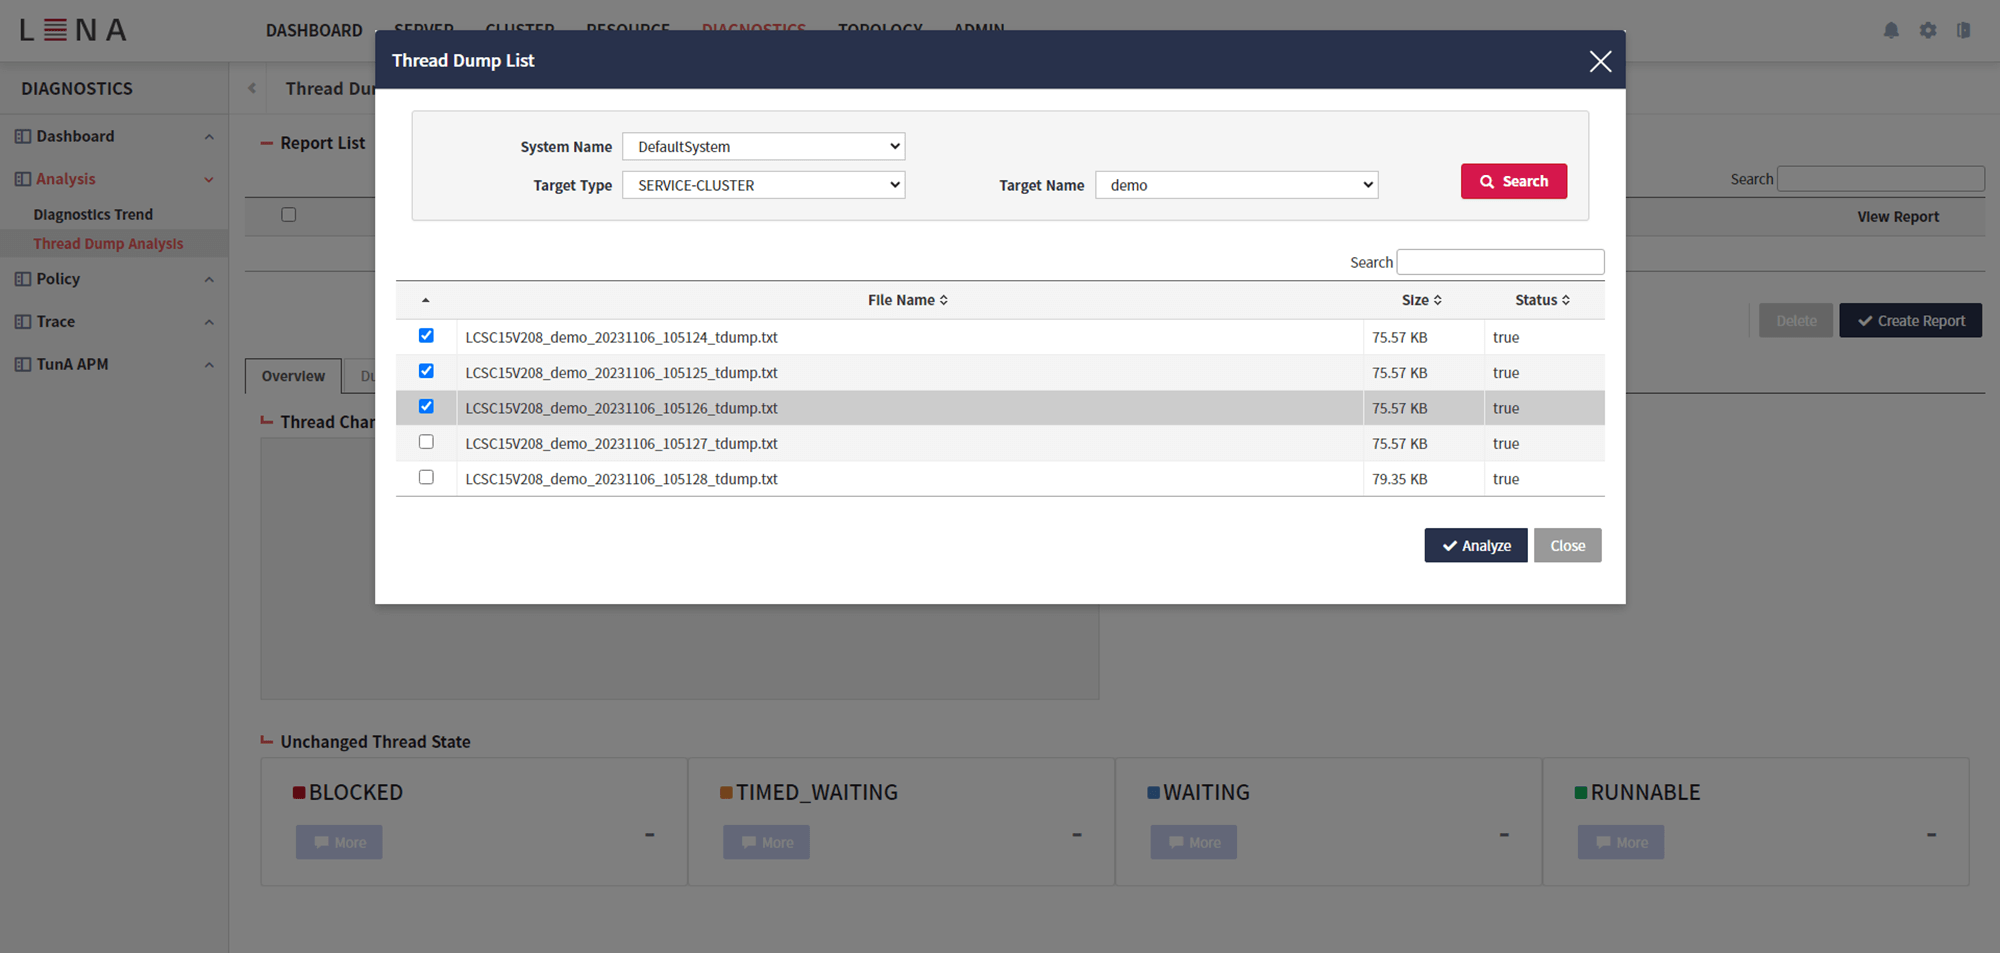Open the DIAGNOSTICS menu
The height and width of the screenshot is (953, 2000).
(x=754, y=30)
